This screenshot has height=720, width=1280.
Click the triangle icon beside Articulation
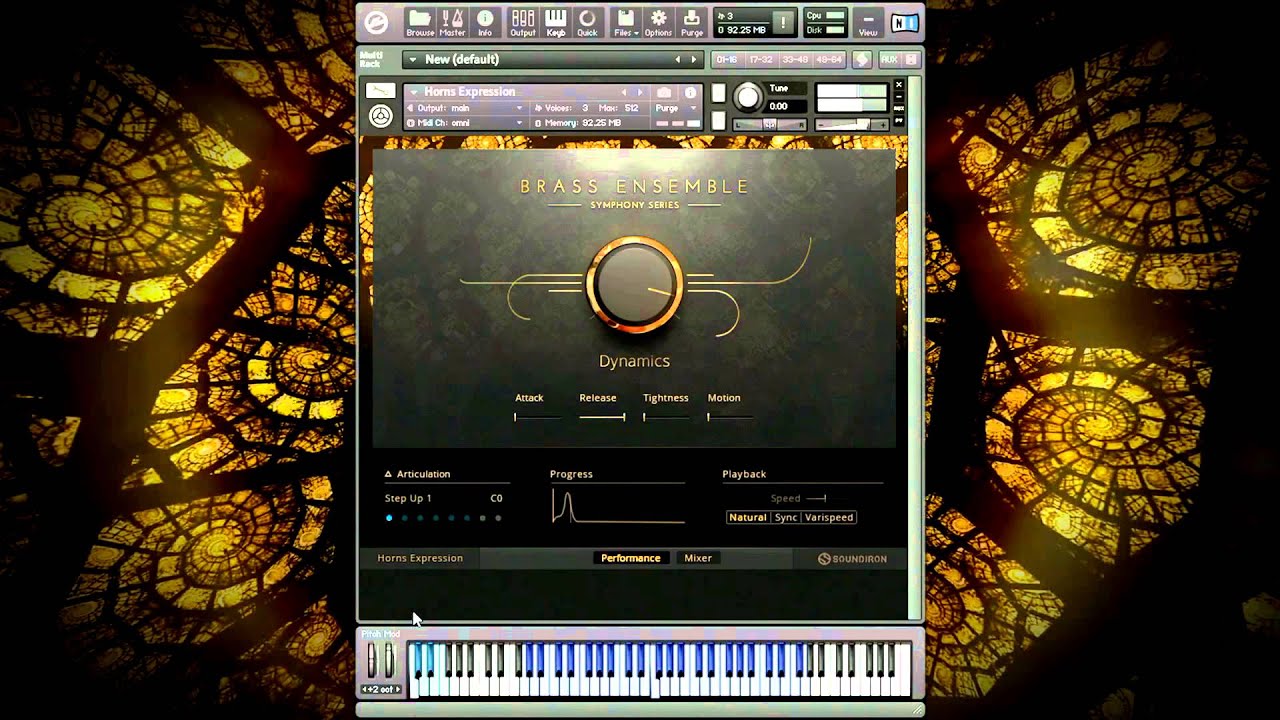388,474
